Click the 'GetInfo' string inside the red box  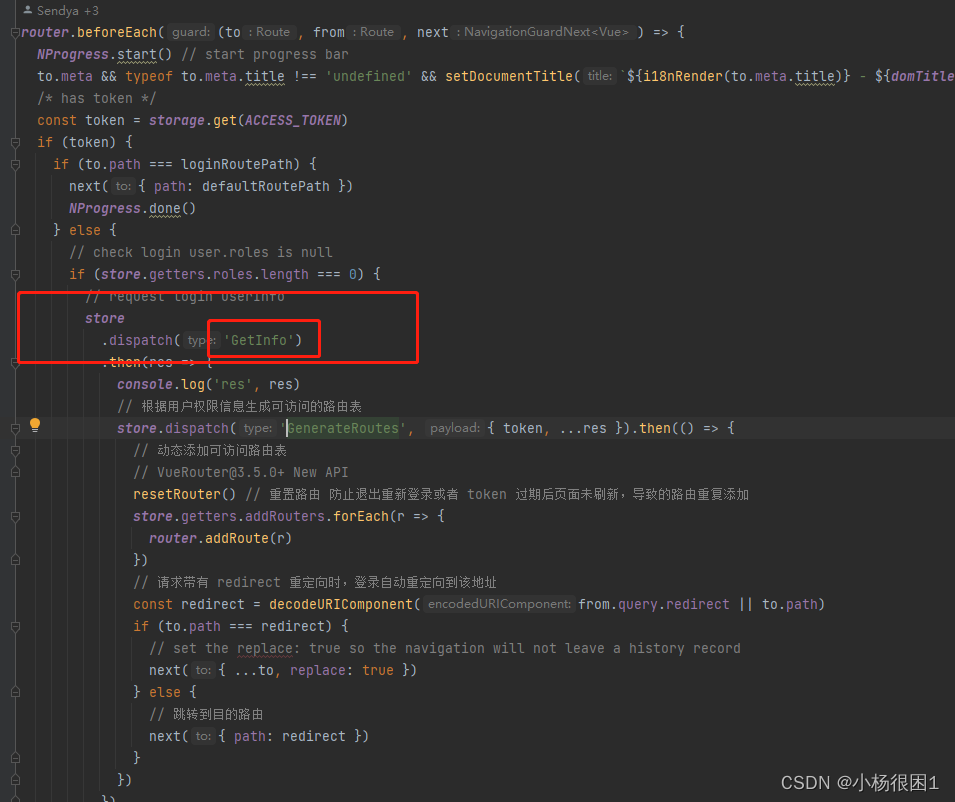[263, 340]
